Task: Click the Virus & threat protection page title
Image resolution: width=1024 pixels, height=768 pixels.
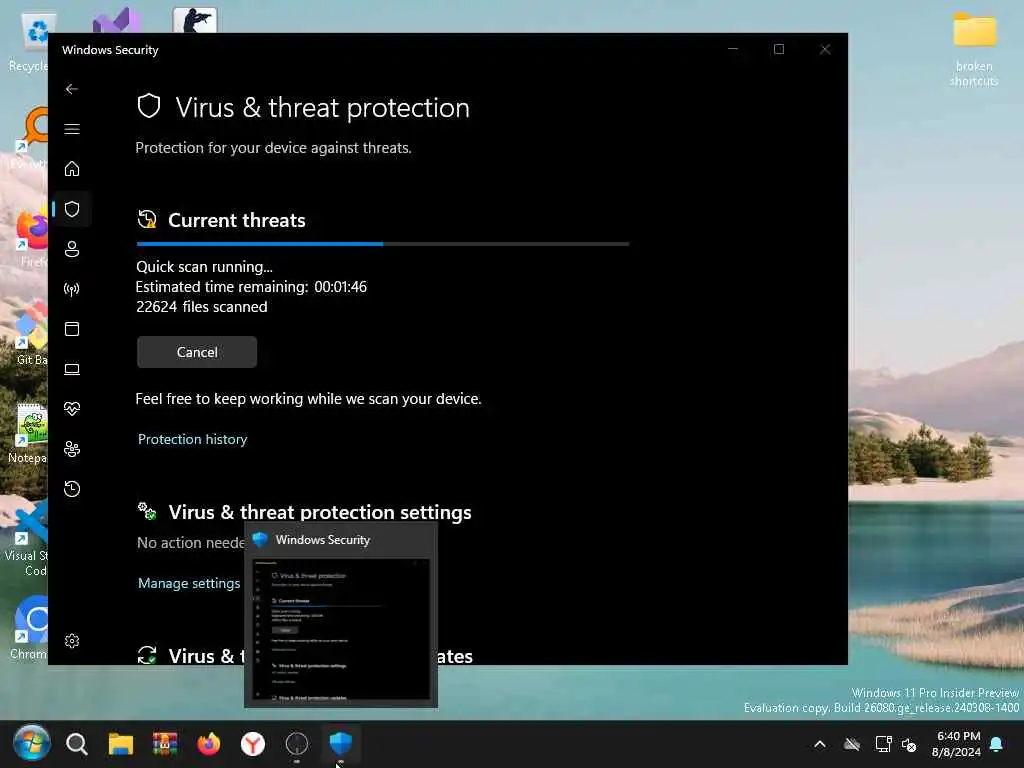Action: (x=323, y=108)
